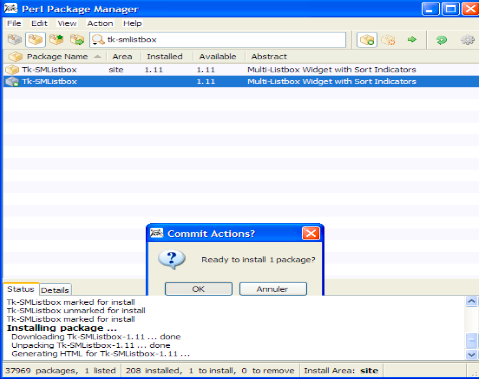Click package icon of site Tk-SMListbox row
This screenshot has height=379, width=479.
pyautogui.click(x=12, y=70)
